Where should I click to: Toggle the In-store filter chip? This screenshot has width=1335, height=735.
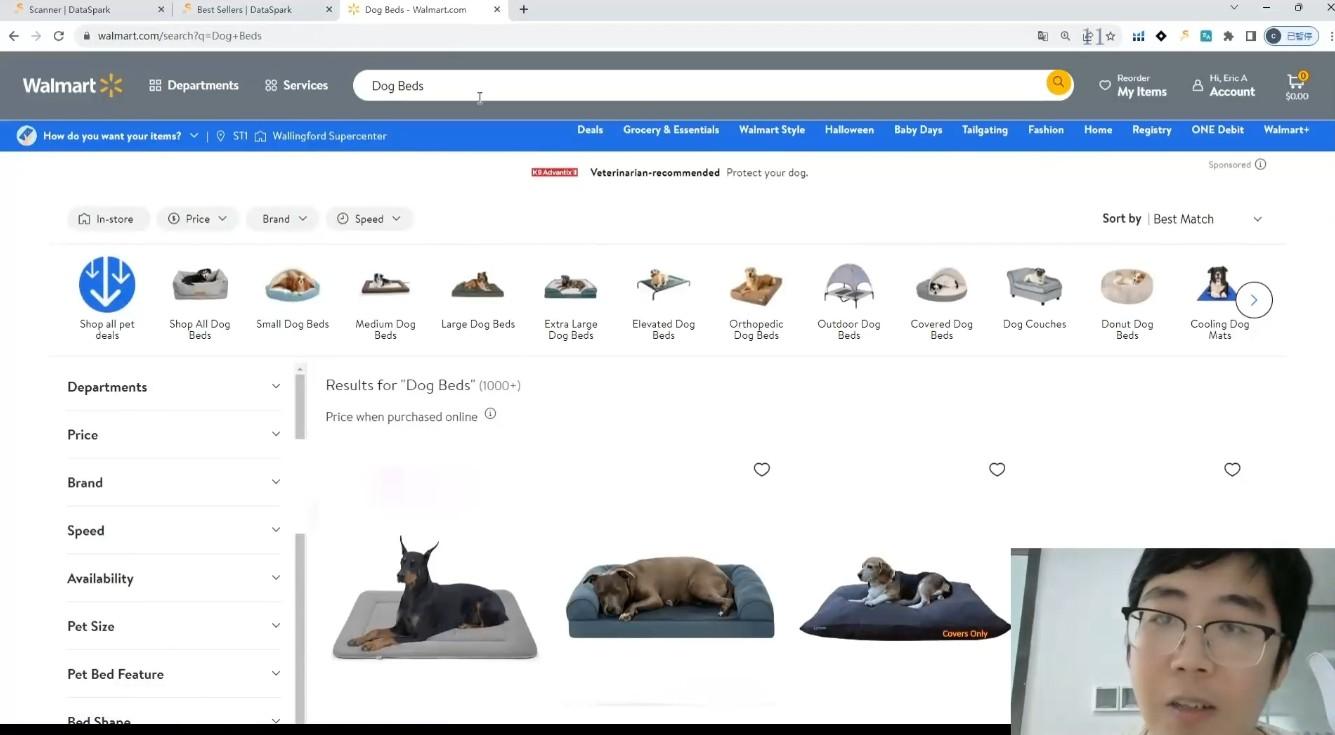pos(106,219)
